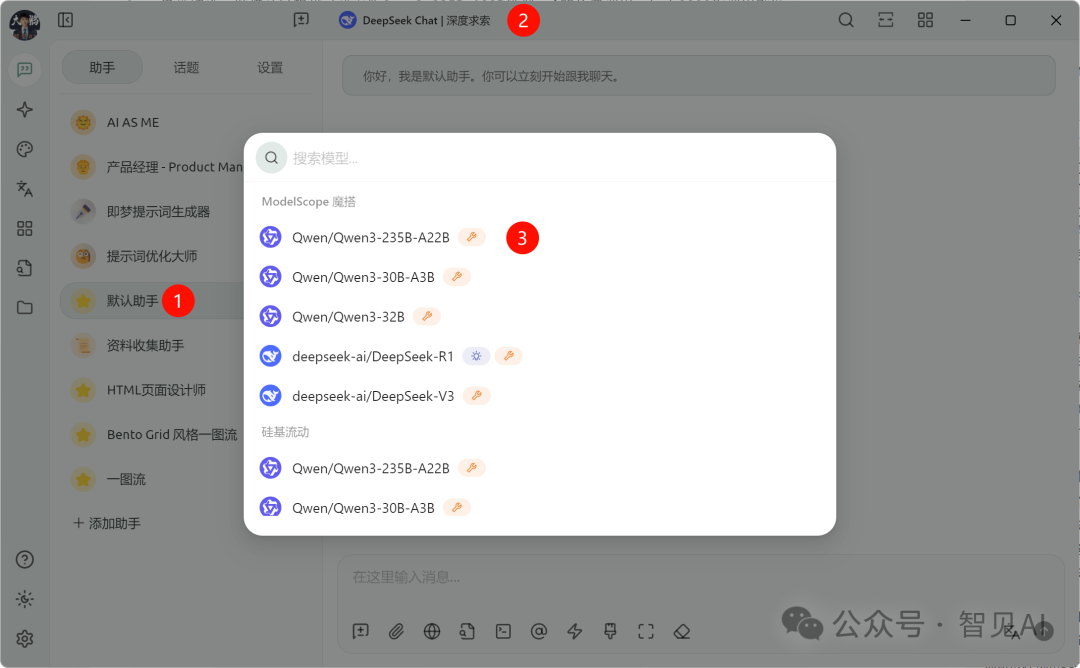Toggle the light/dark theme icon
This screenshot has width=1080, height=668.
(x=25, y=599)
